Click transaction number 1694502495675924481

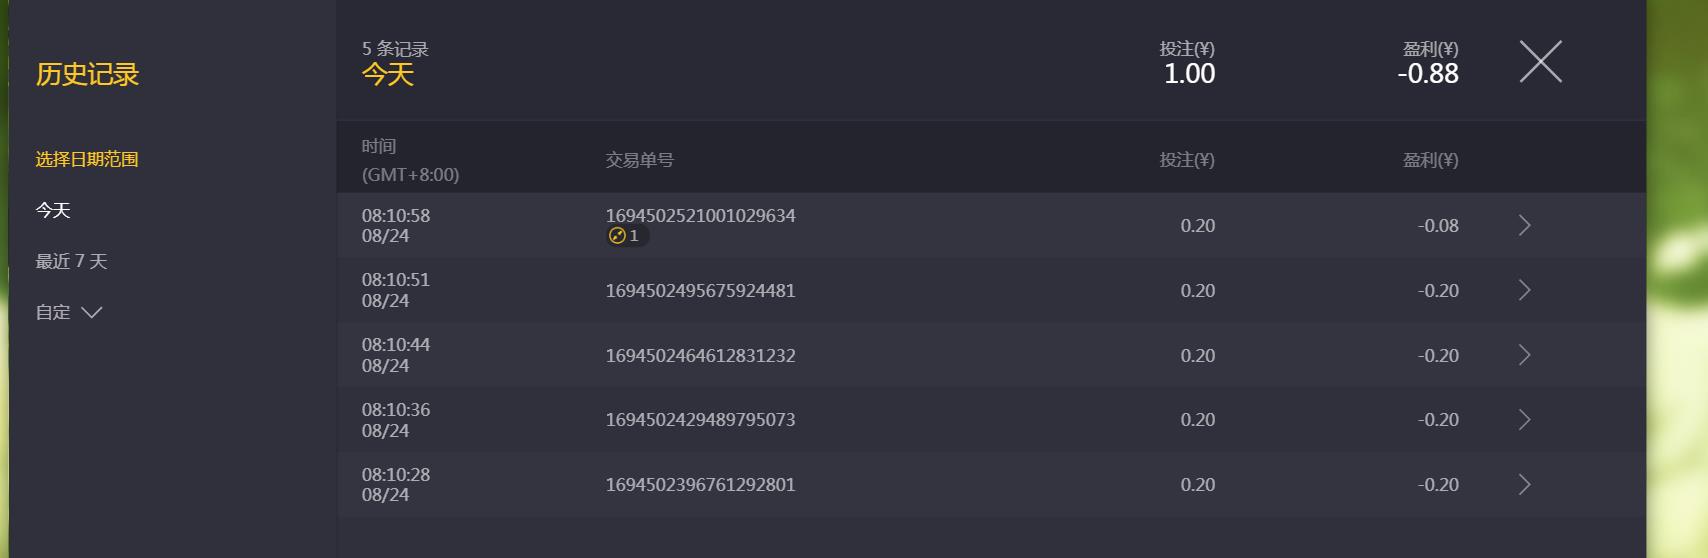click(700, 291)
